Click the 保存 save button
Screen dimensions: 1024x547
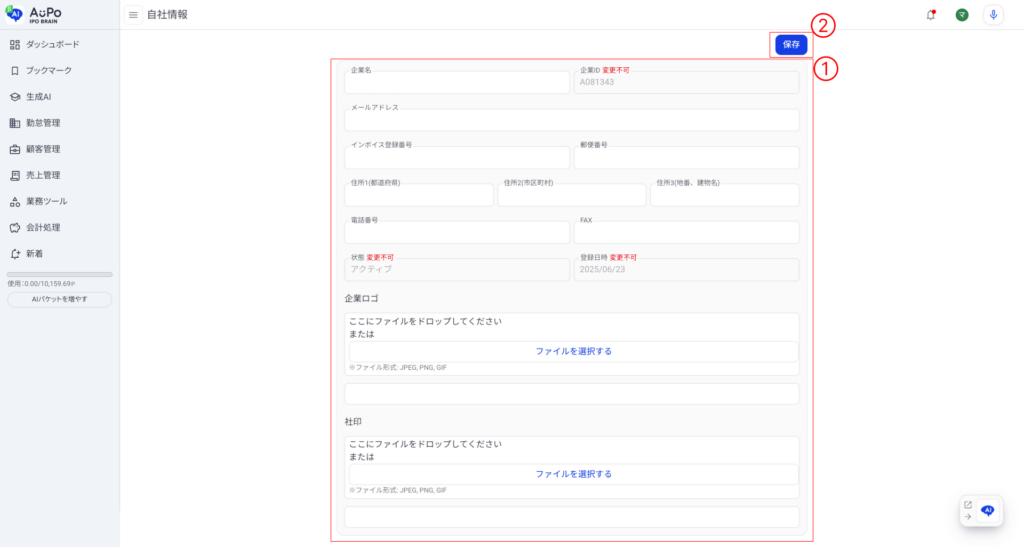pos(791,45)
